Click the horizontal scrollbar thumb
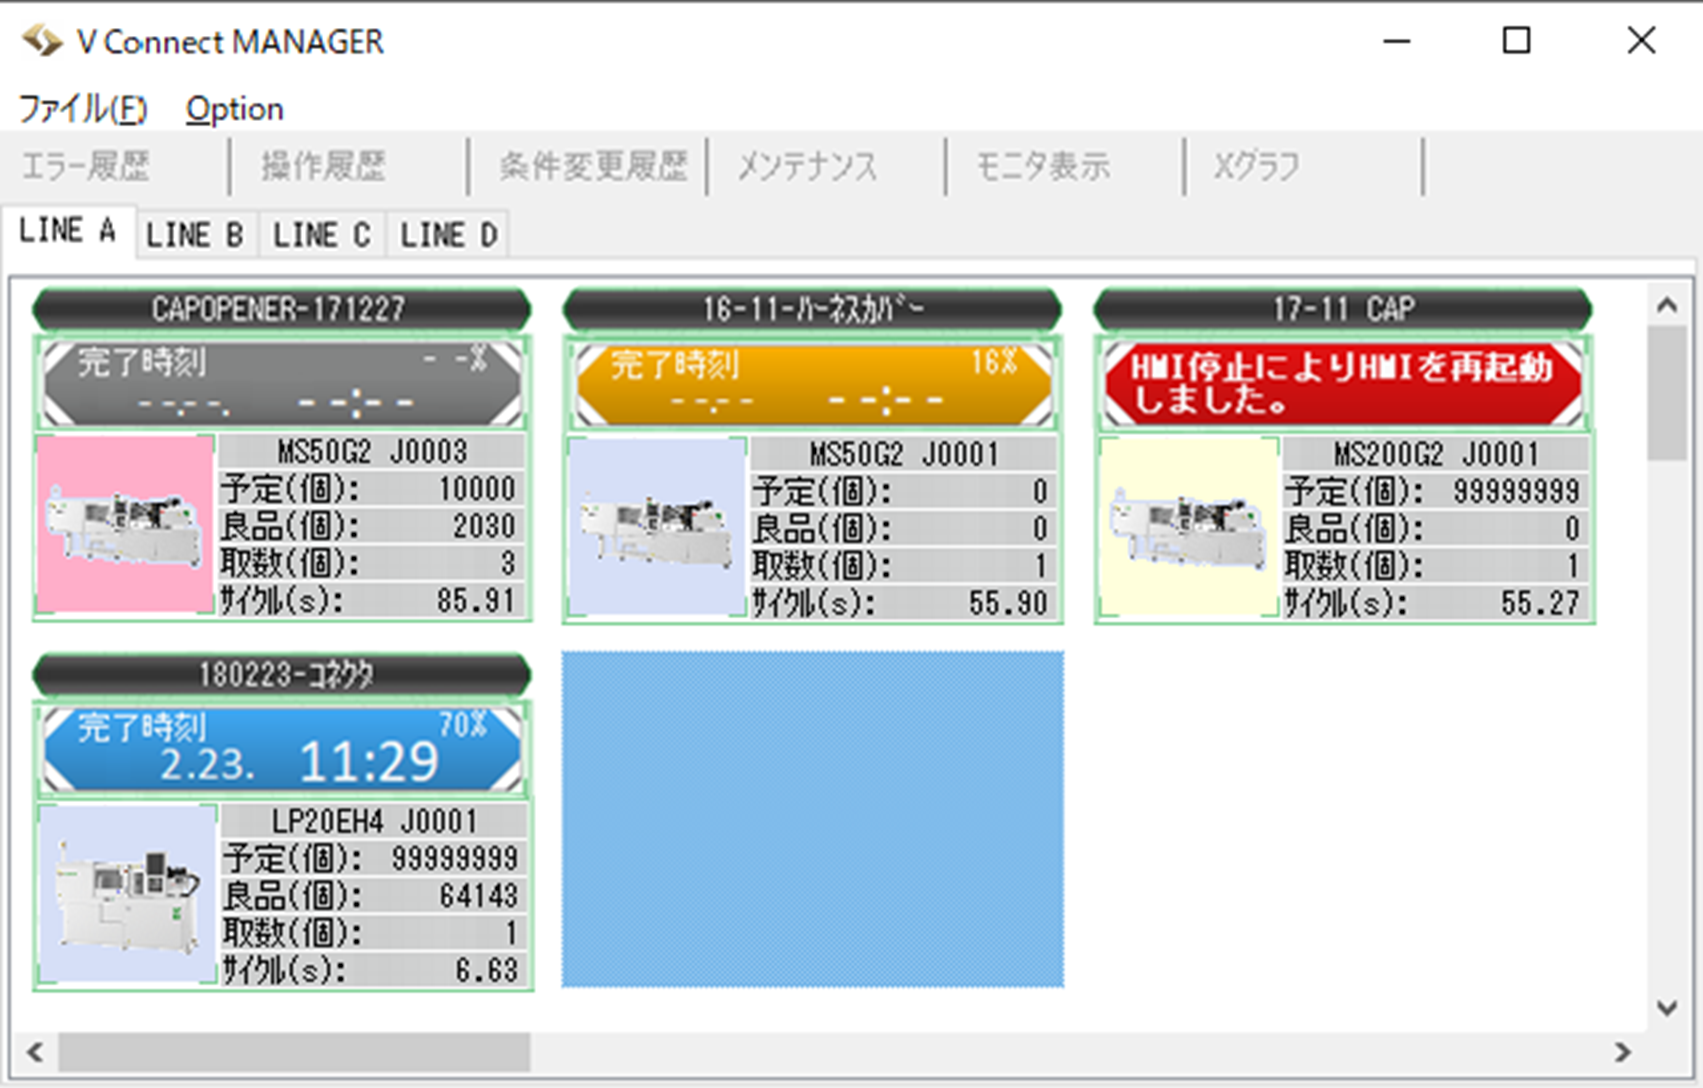The width and height of the screenshot is (1703, 1088). pos(294,1052)
